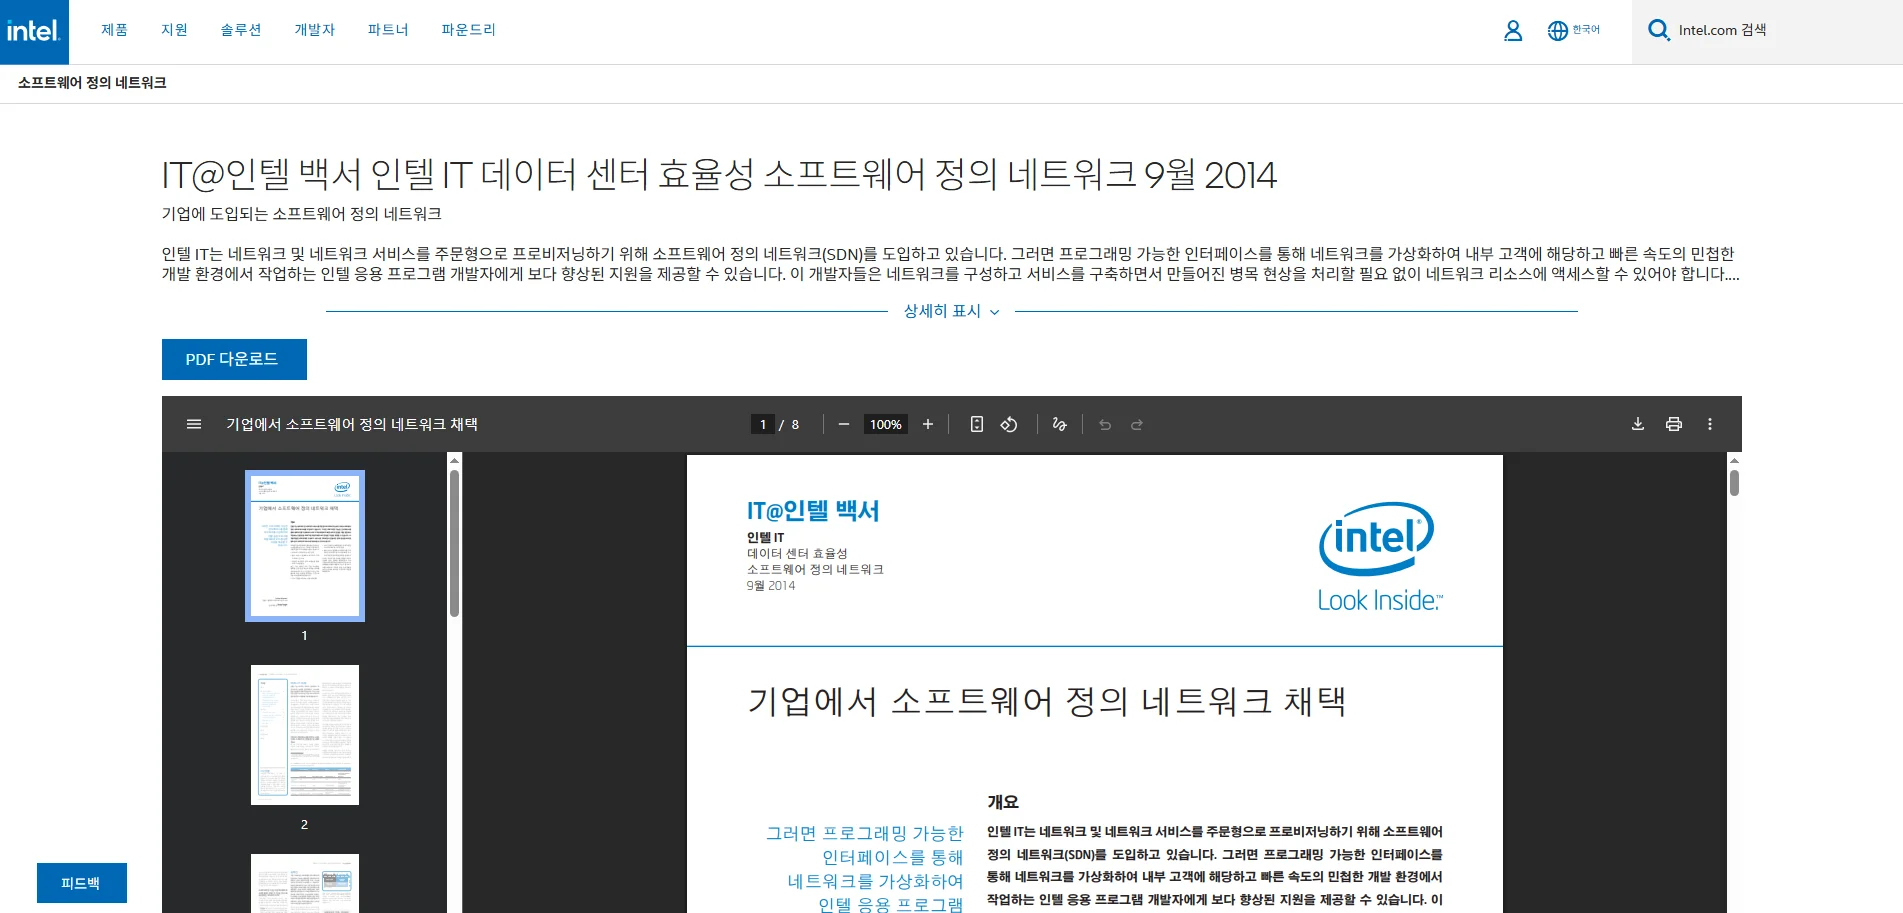
Task: Open the 한국어 language selector
Action: [x=1572, y=30]
